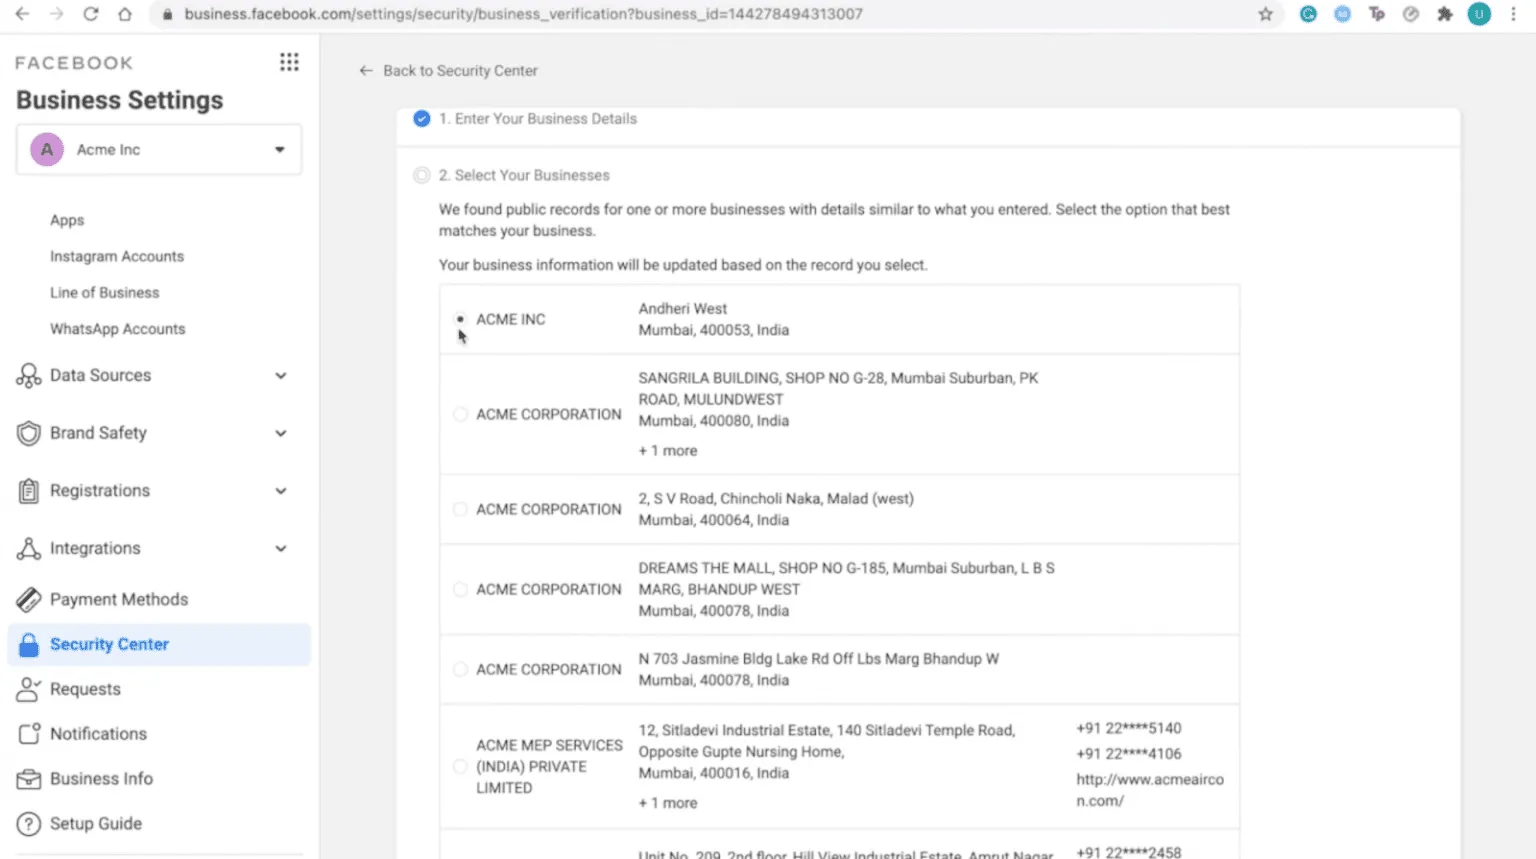Select the Brand Safety shield icon
1536x859 pixels.
28,433
